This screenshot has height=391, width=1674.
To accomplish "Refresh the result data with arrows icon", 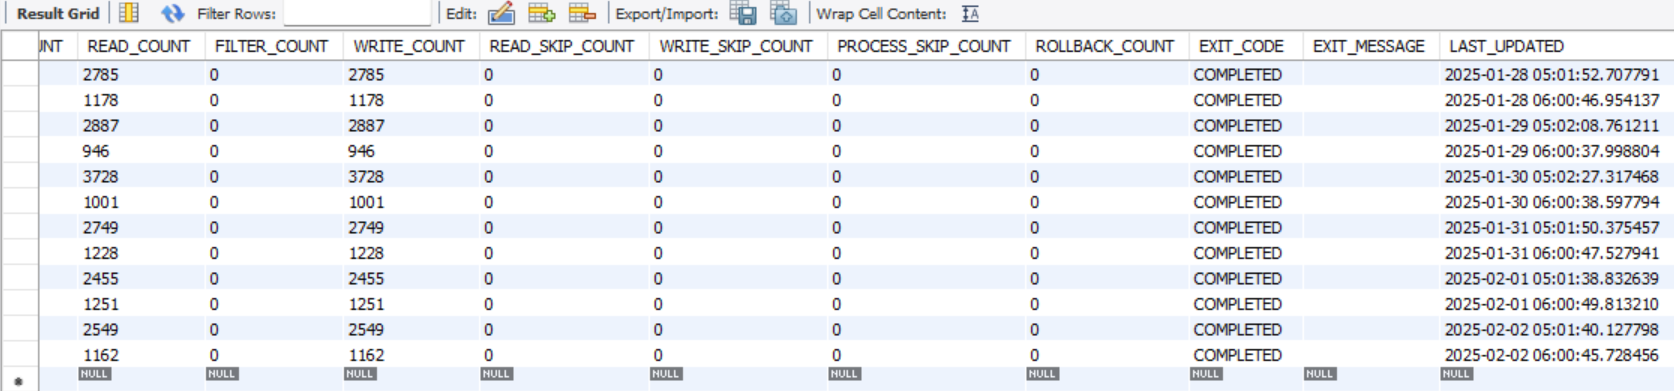I will [x=173, y=13].
